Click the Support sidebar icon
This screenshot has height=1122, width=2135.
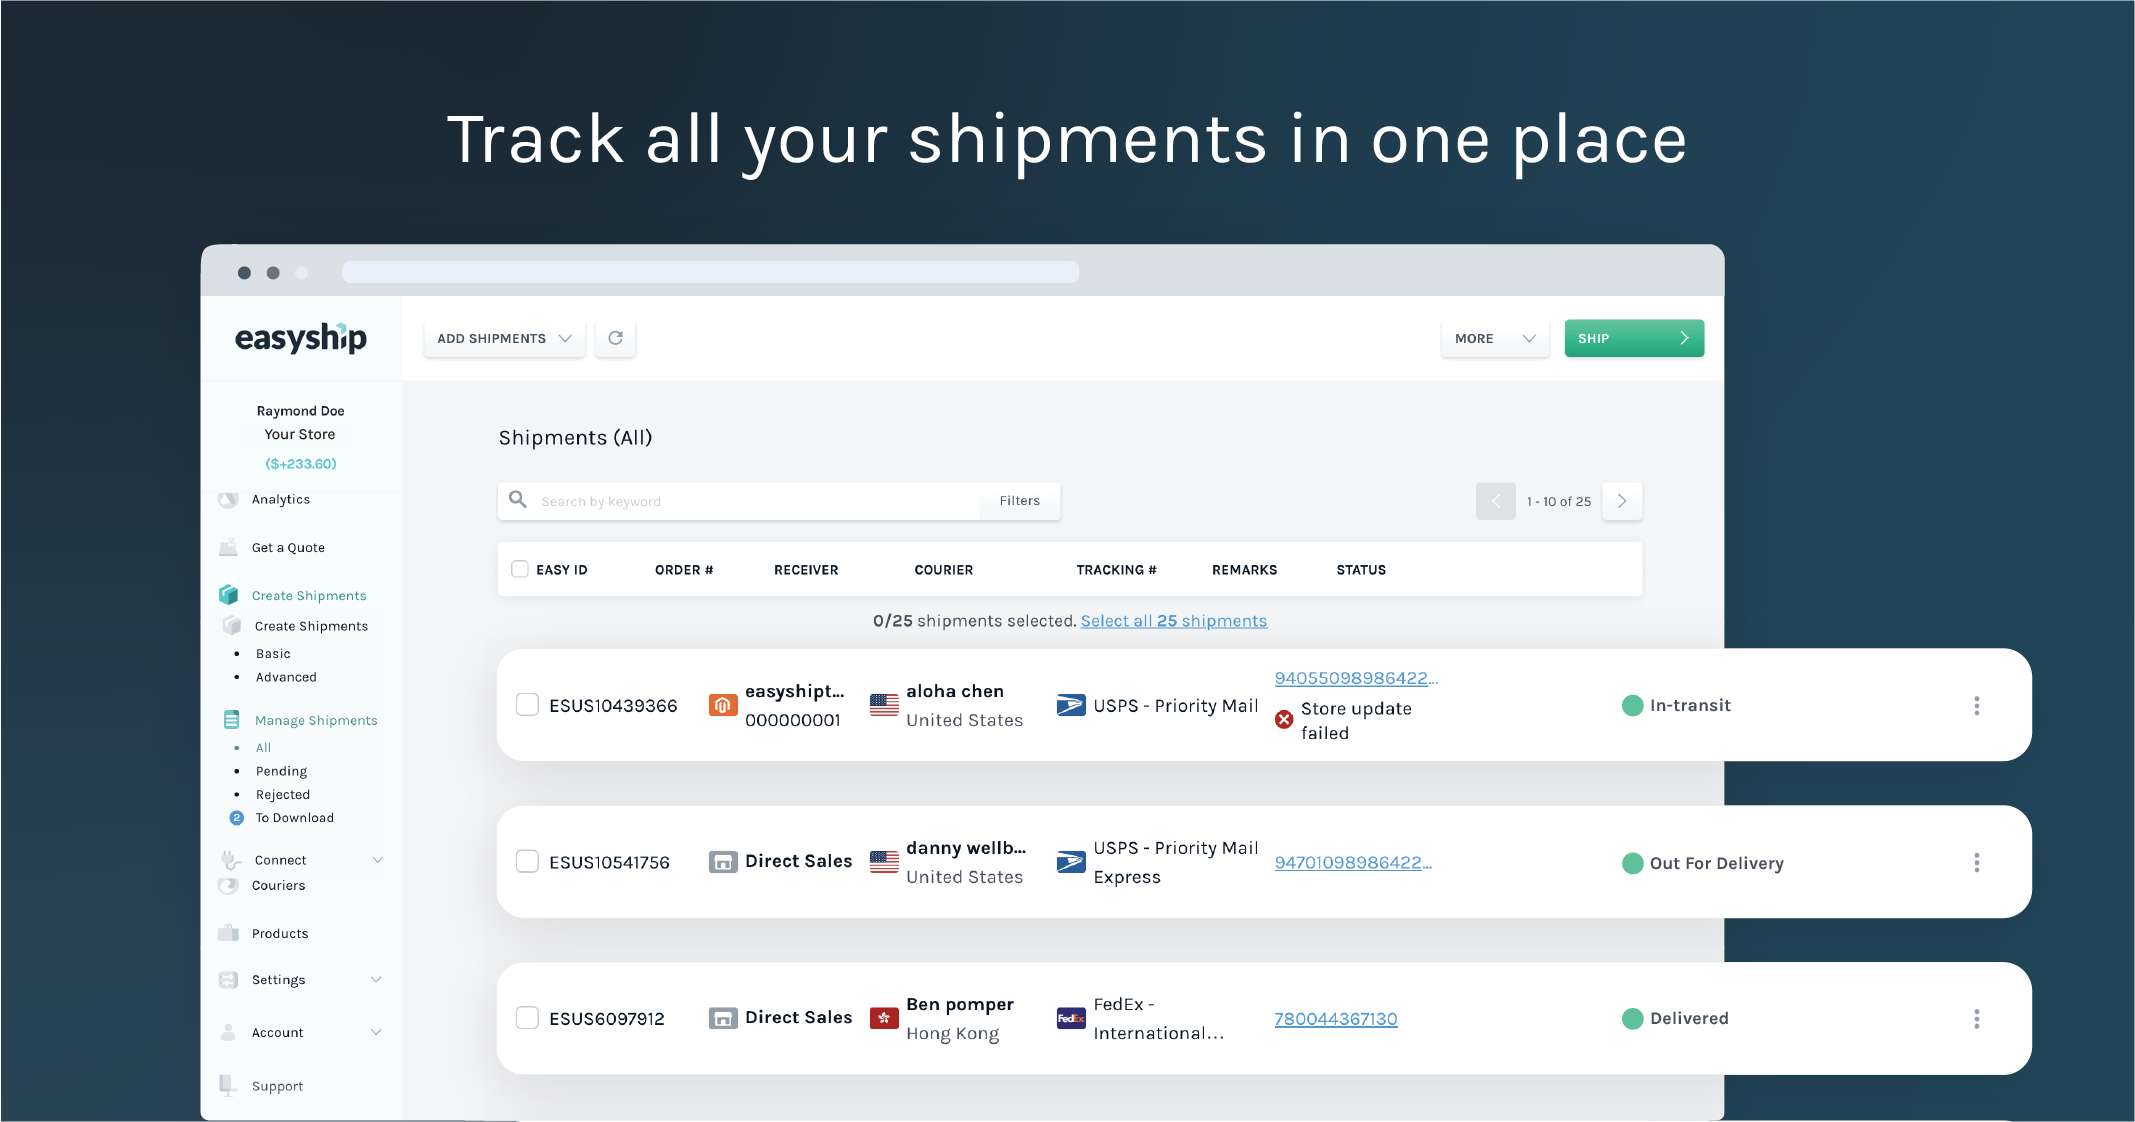coord(228,1085)
